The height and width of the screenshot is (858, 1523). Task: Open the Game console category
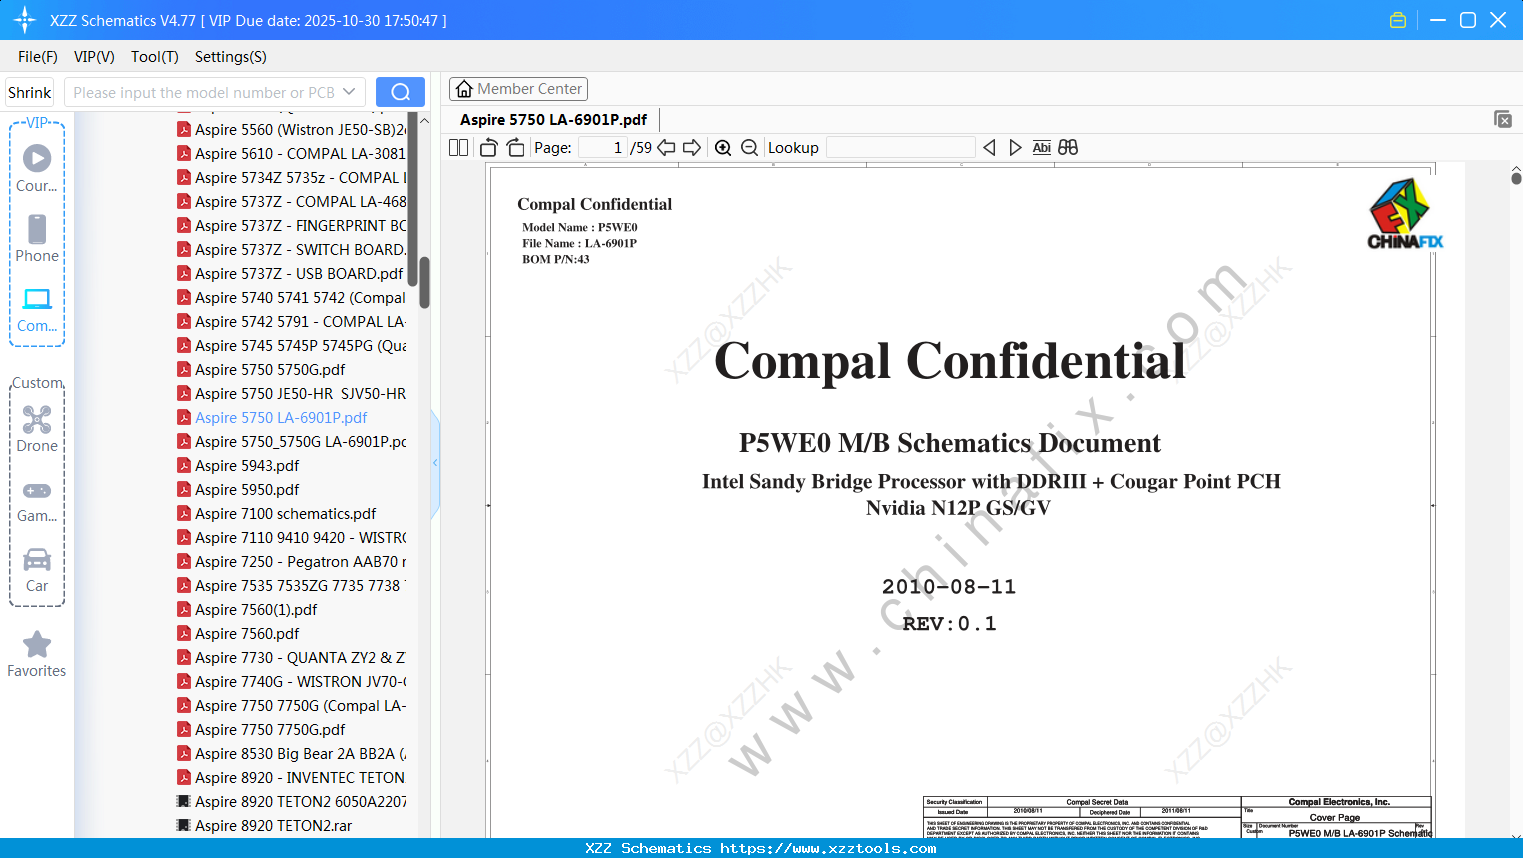point(37,500)
